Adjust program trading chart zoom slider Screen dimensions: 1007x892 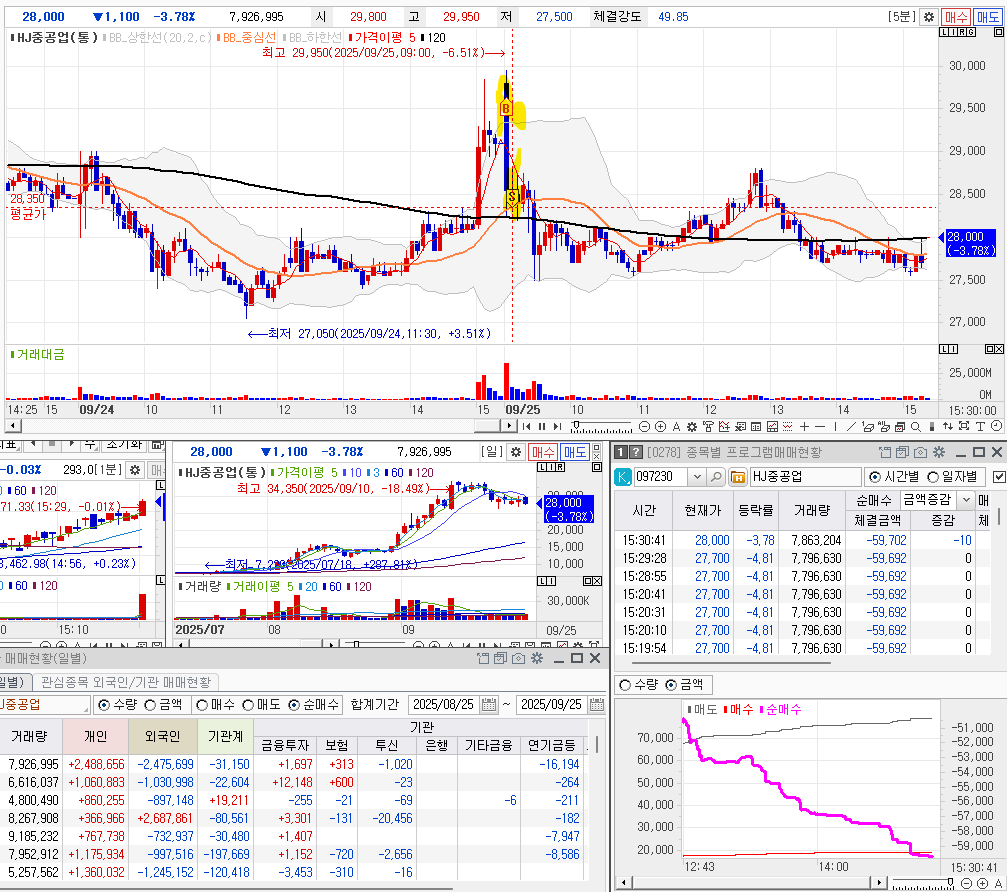click(950, 882)
